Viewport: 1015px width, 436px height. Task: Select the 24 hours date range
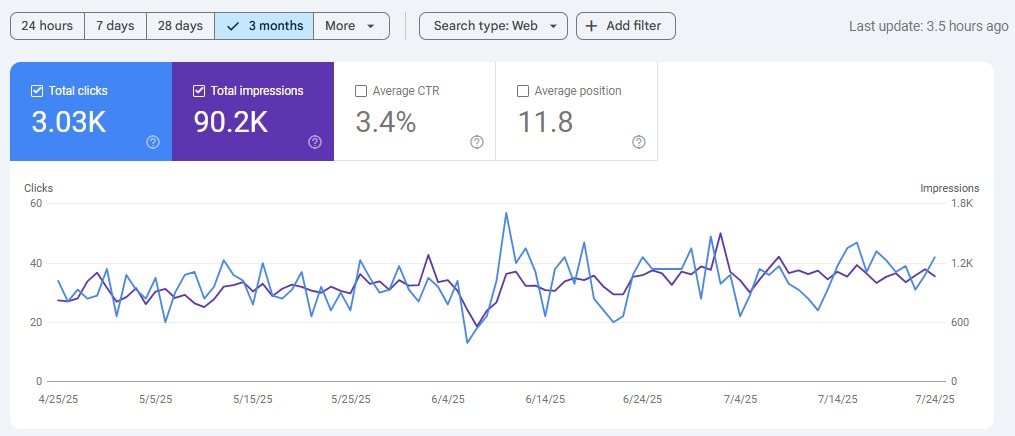click(47, 26)
